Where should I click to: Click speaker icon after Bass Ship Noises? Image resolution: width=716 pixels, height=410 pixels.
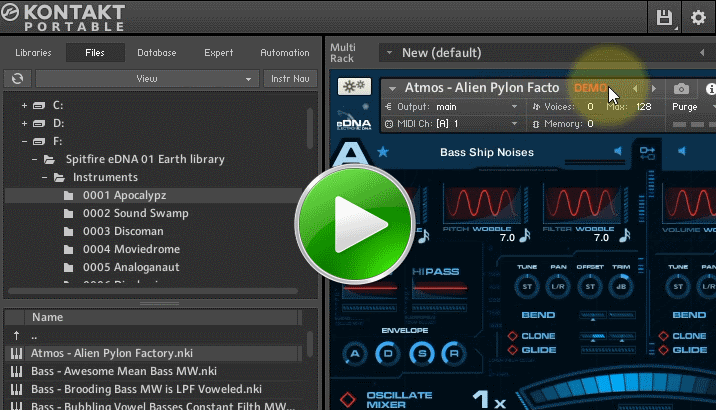click(x=617, y=152)
